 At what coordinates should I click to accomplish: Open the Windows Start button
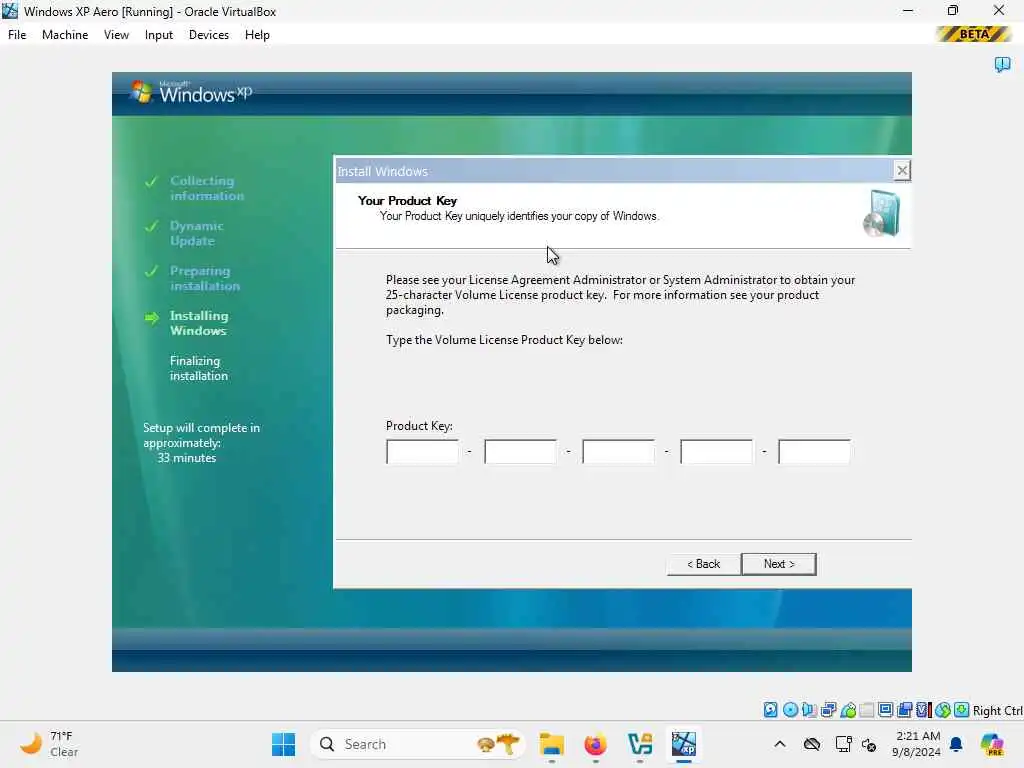click(283, 744)
